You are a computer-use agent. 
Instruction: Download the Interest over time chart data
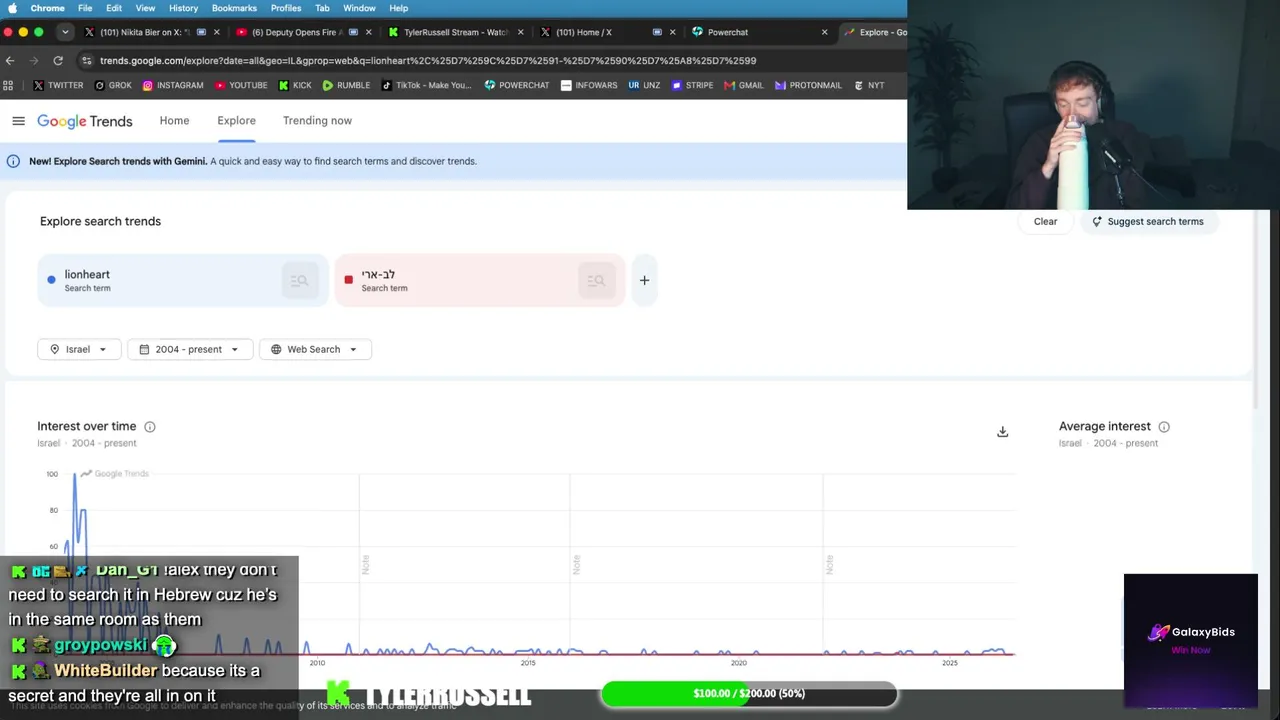click(x=1002, y=432)
